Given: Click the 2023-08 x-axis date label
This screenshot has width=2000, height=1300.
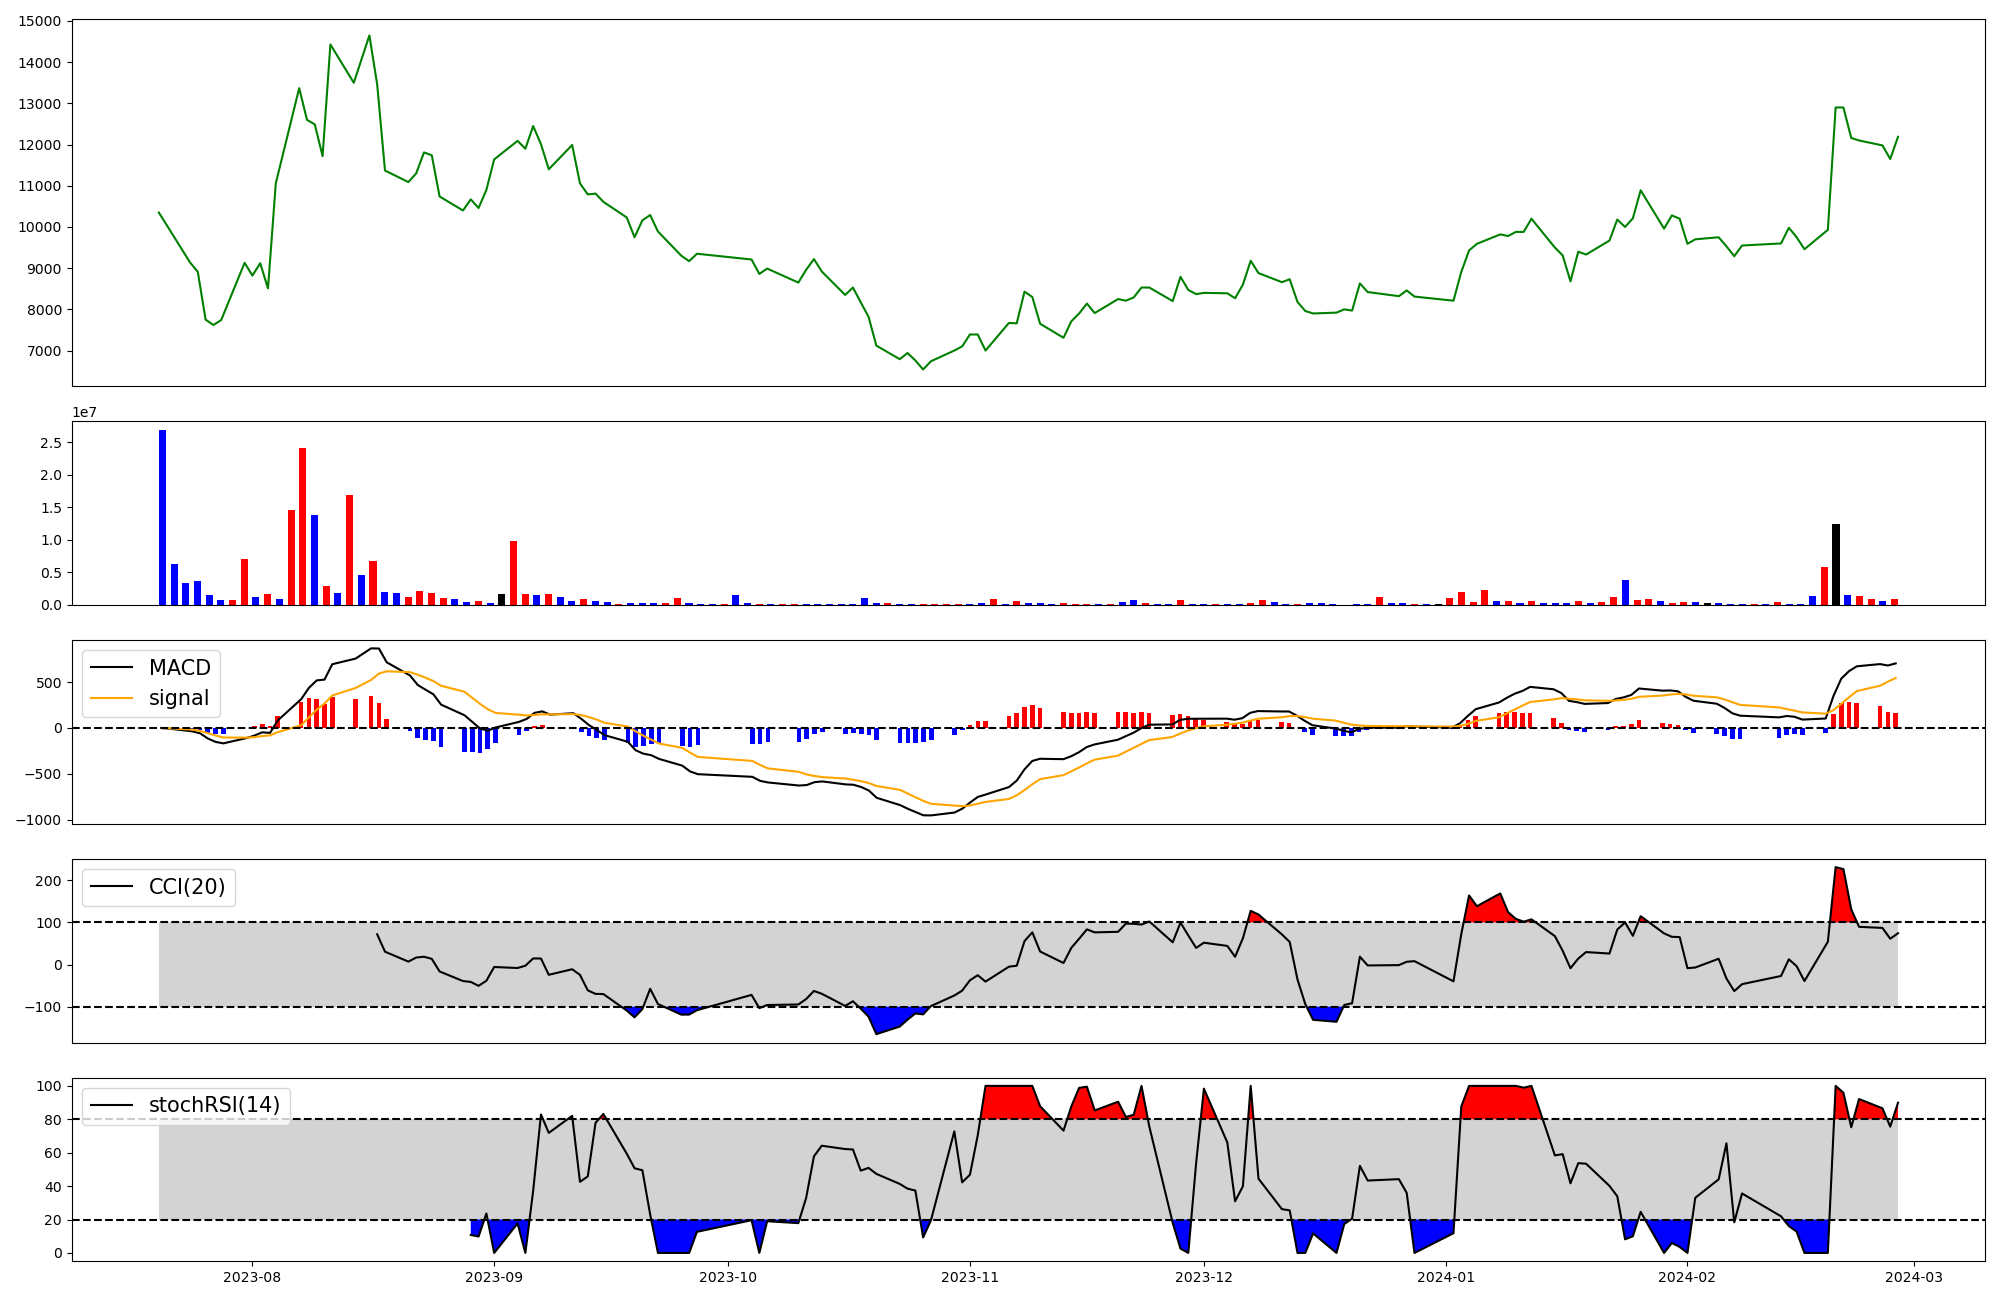Looking at the screenshot, I should pyautogui.click(x=252, y=1277).
